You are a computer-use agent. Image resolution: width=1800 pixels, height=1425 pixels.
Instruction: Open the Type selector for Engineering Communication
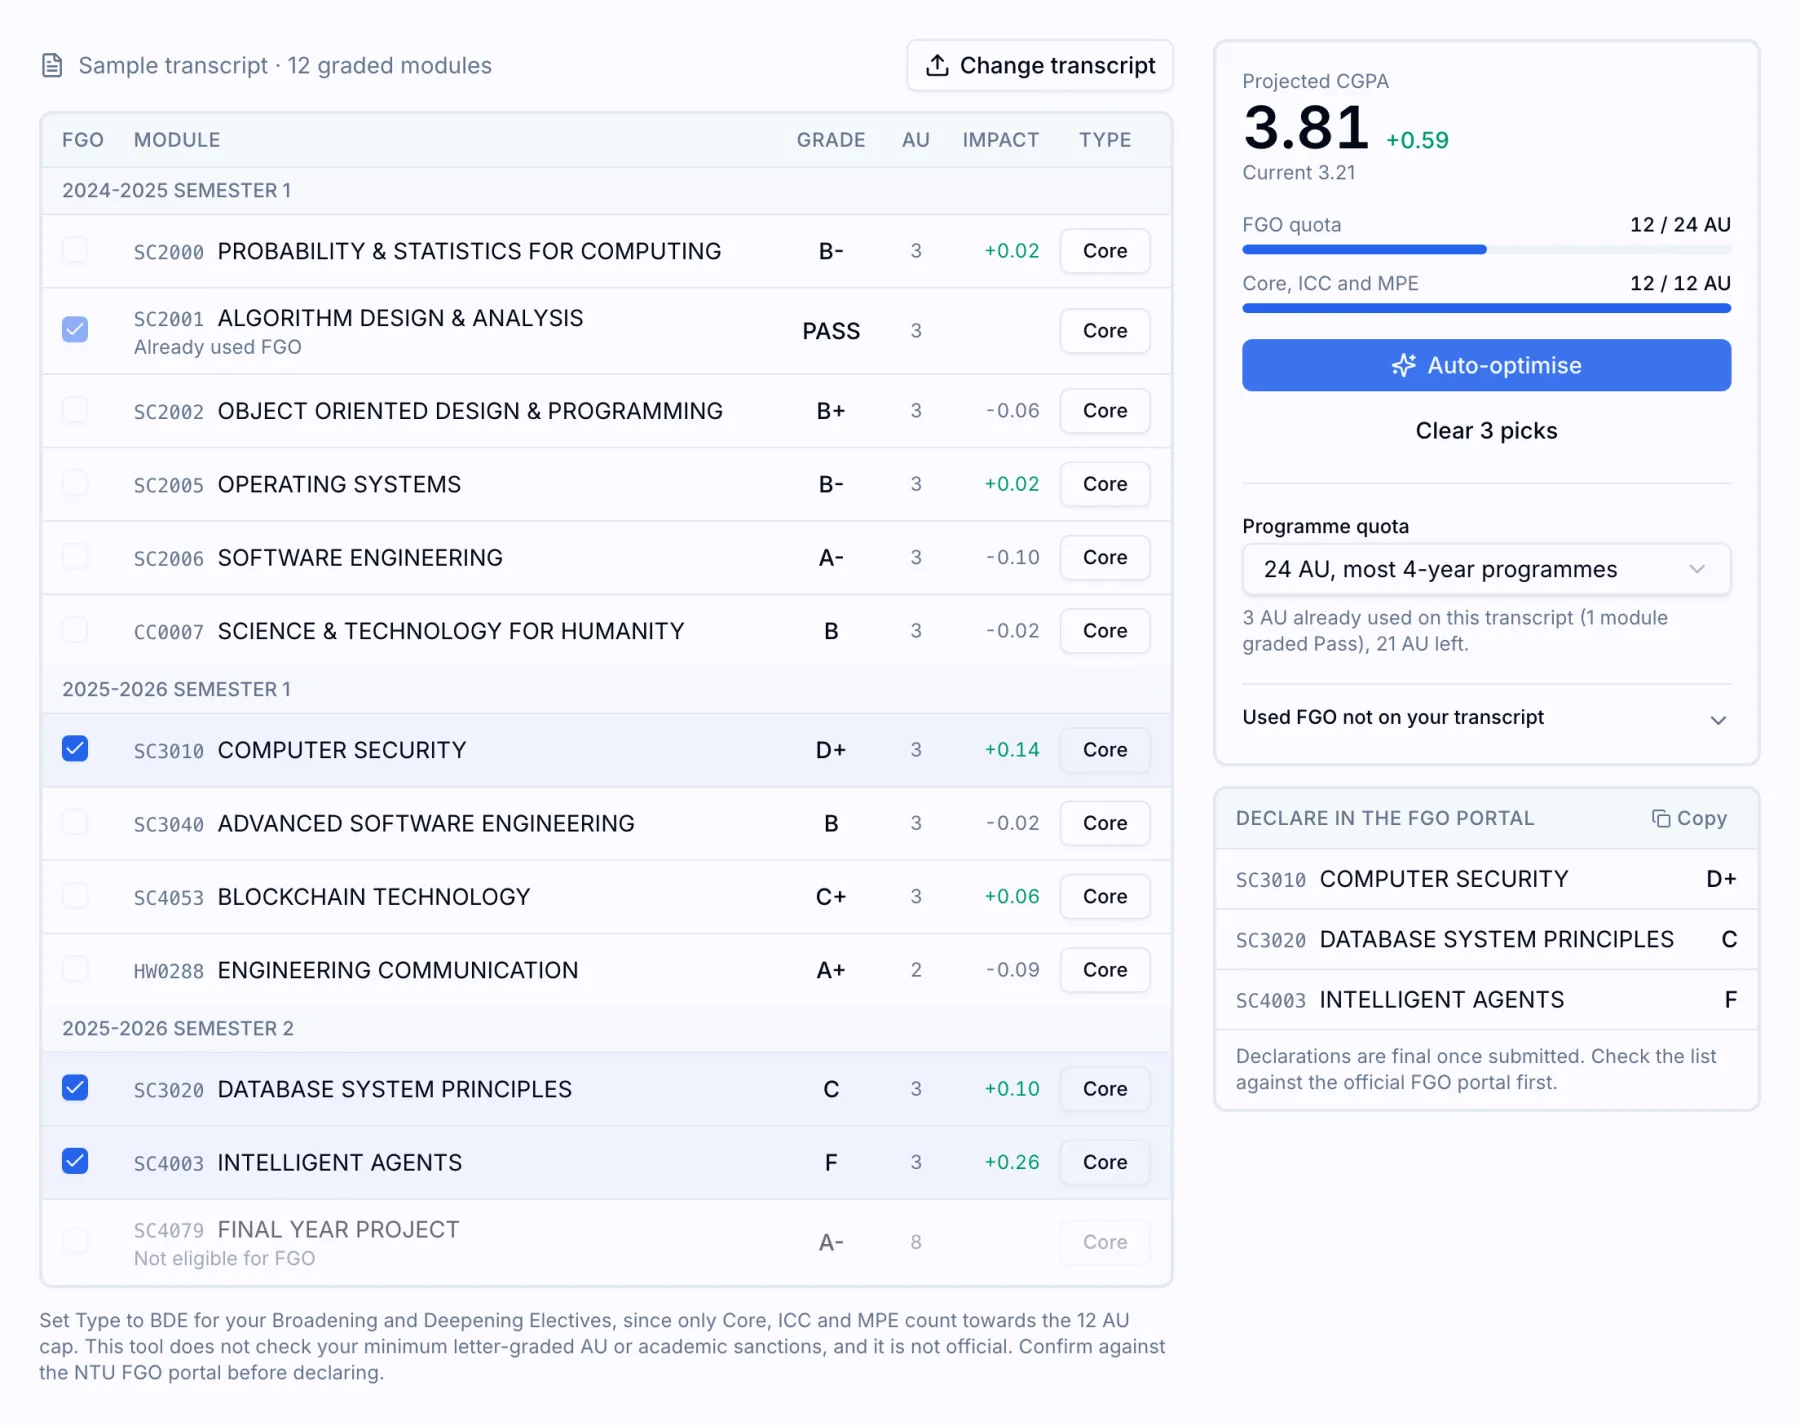pyautogui.click(x=1105, y=970)
